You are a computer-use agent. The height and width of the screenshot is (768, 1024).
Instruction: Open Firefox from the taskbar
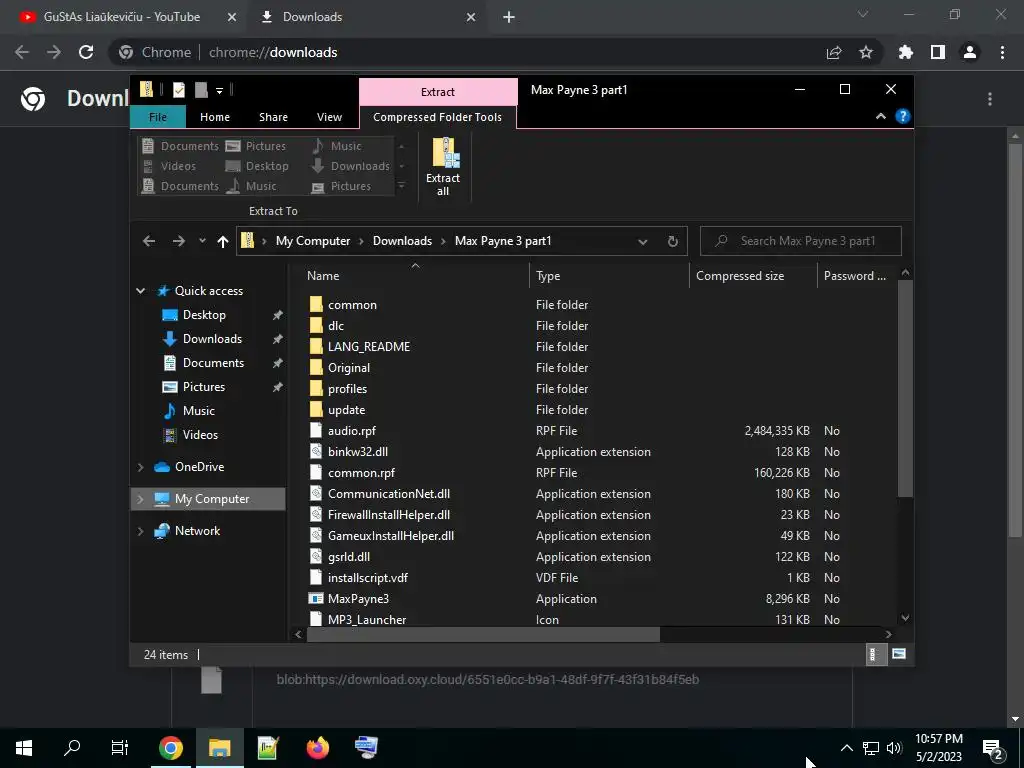pyautogui.click(x=317, y=748)
